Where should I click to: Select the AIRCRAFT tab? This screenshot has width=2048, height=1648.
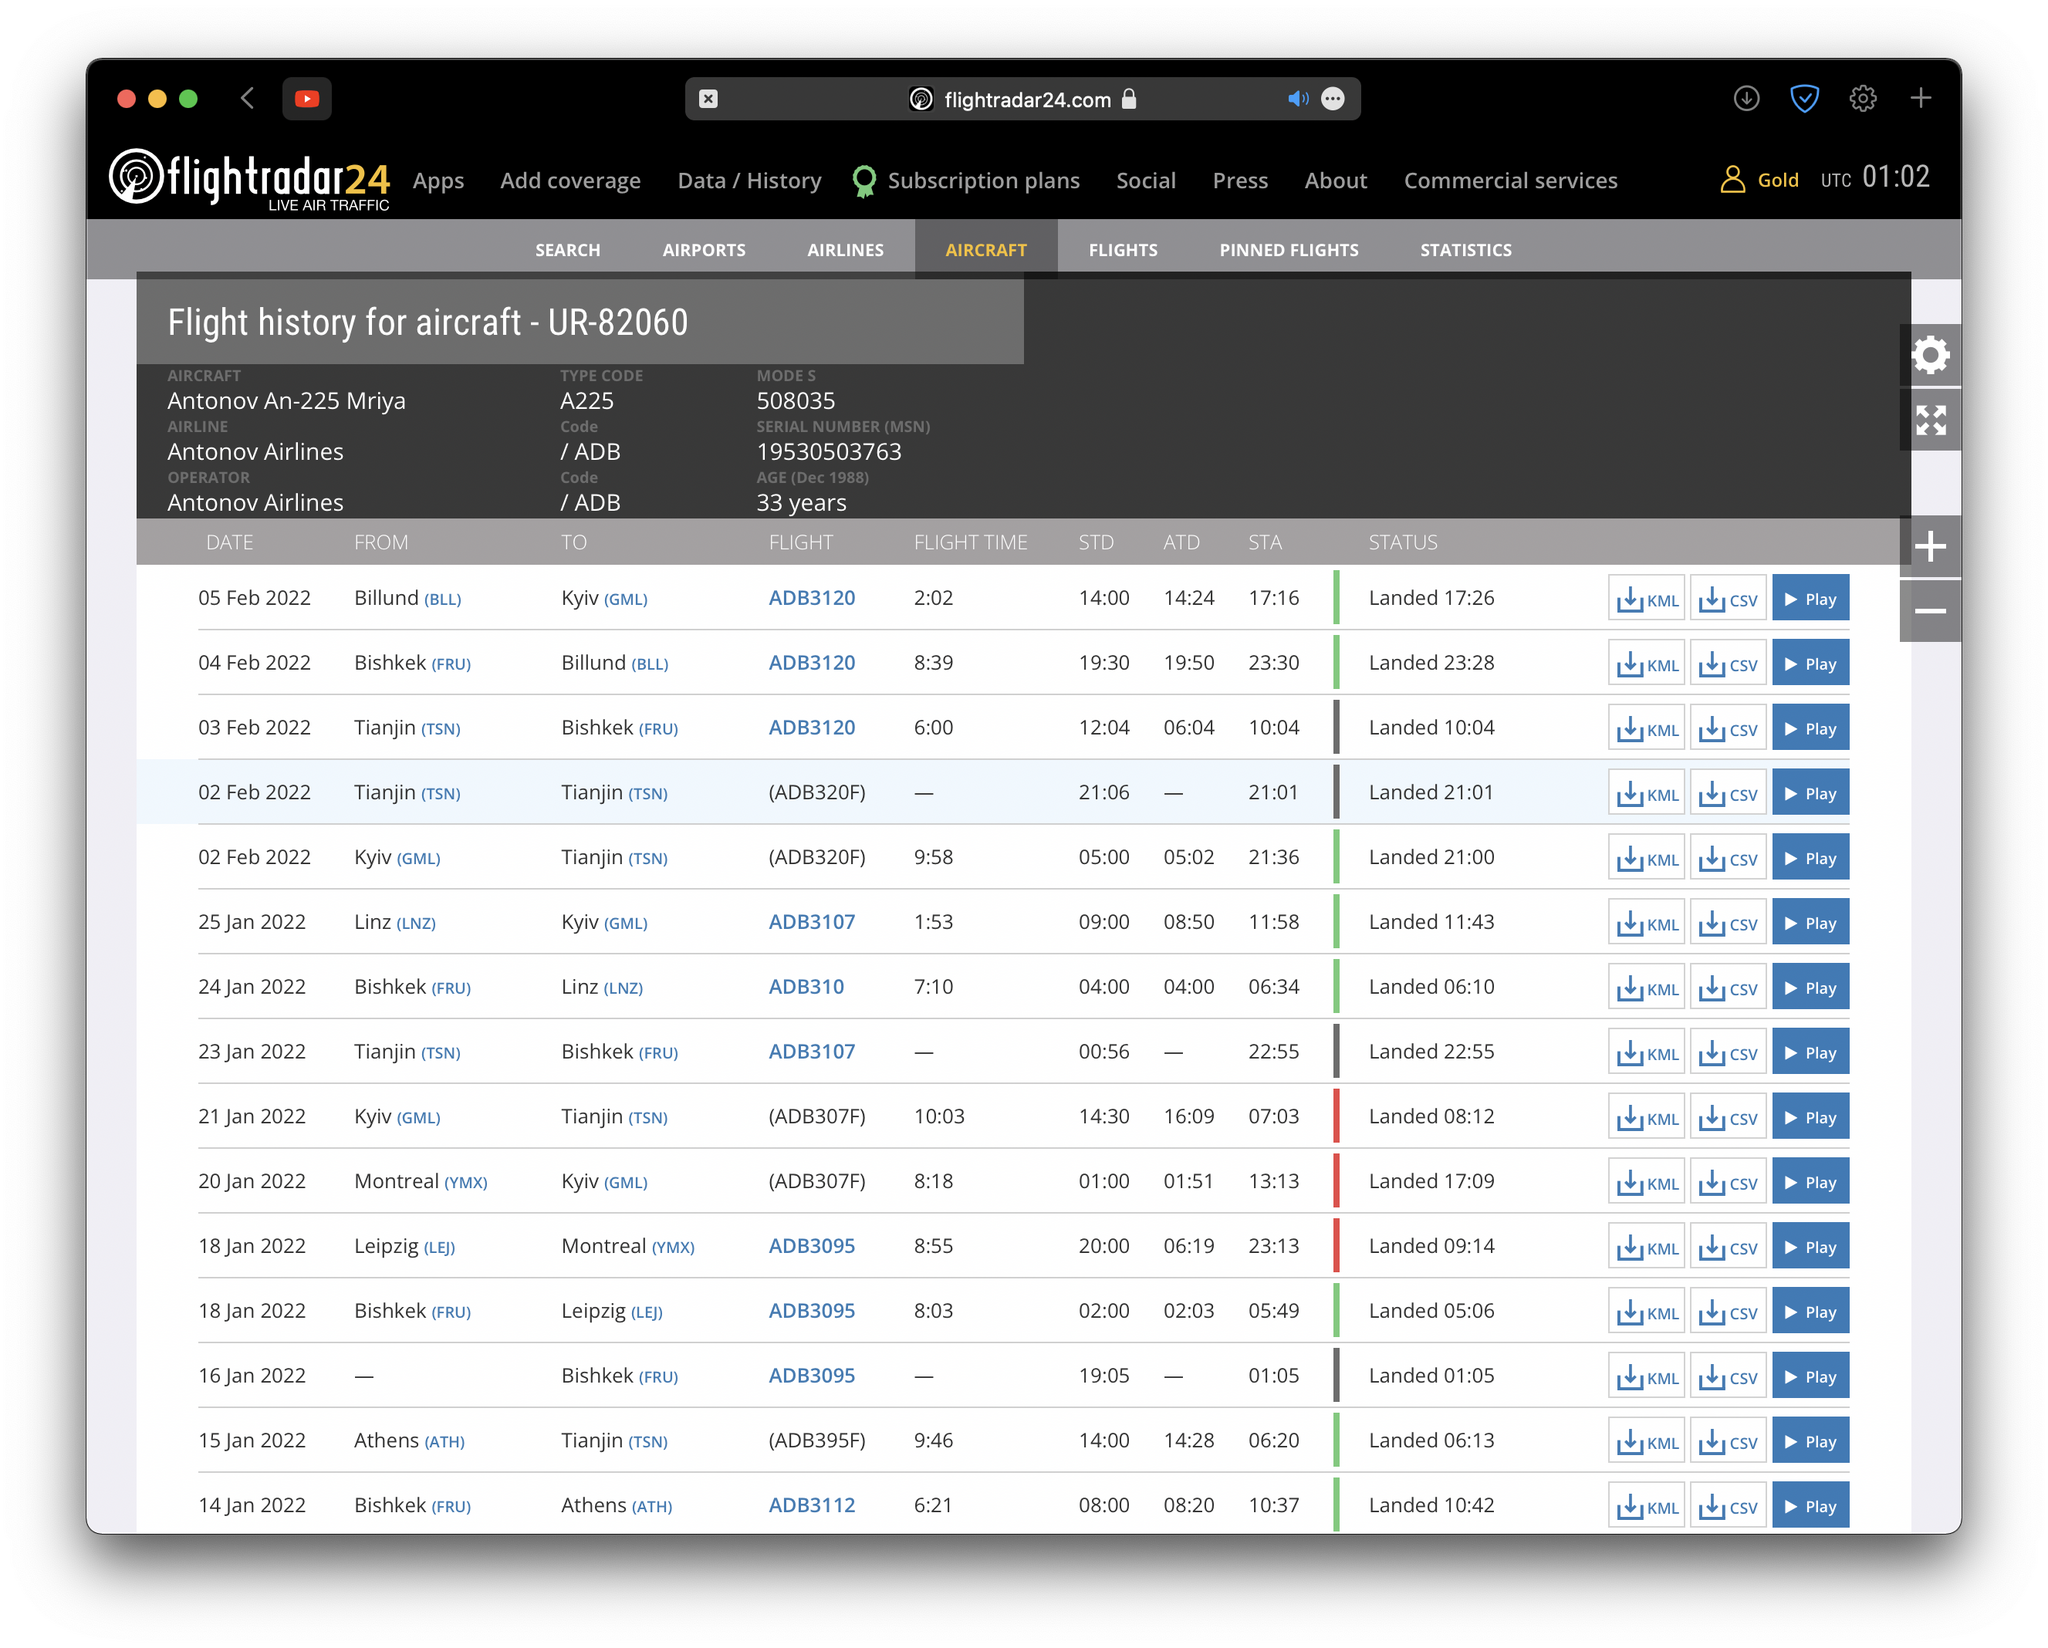[986, 250]
